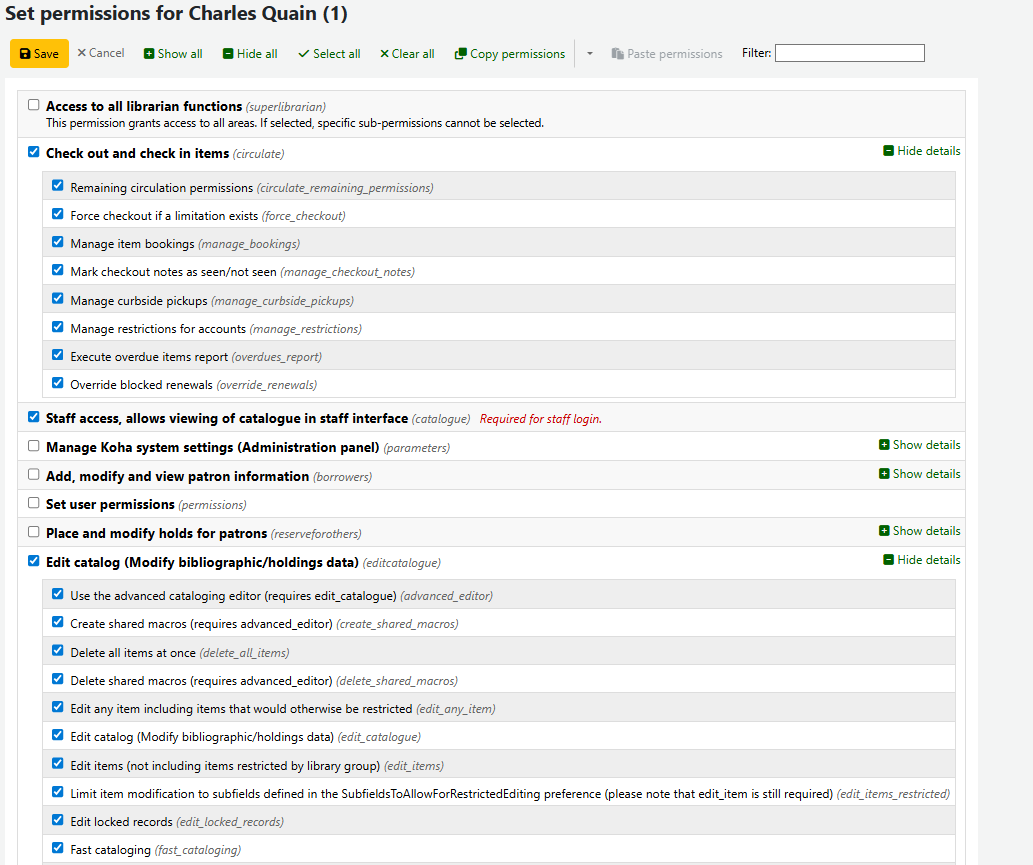Expand Show details for Administration panel parameters
Image resolution: width=1033 pixels, height=865 pixels.
(919, 445)
